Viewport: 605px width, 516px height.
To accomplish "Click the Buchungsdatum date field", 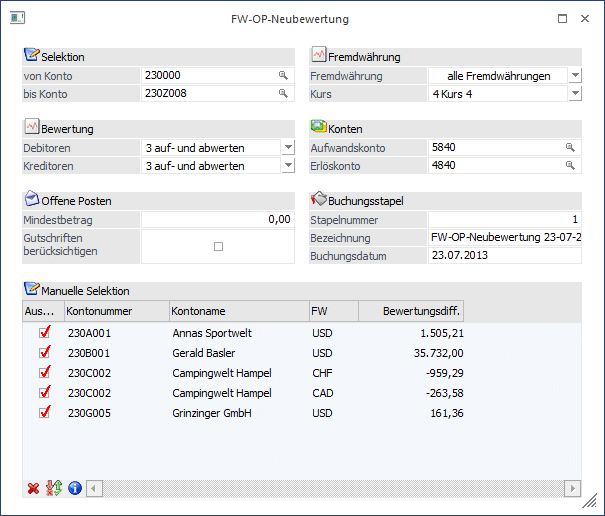I will pos(504,255).
